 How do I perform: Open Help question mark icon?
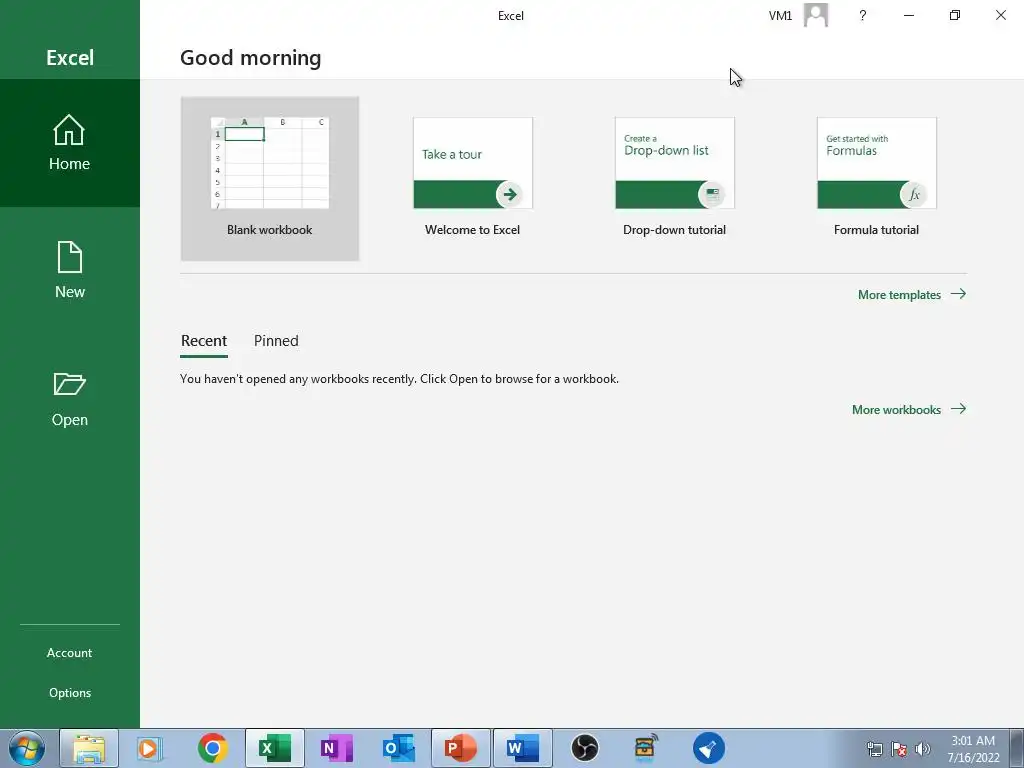(863, 15)
